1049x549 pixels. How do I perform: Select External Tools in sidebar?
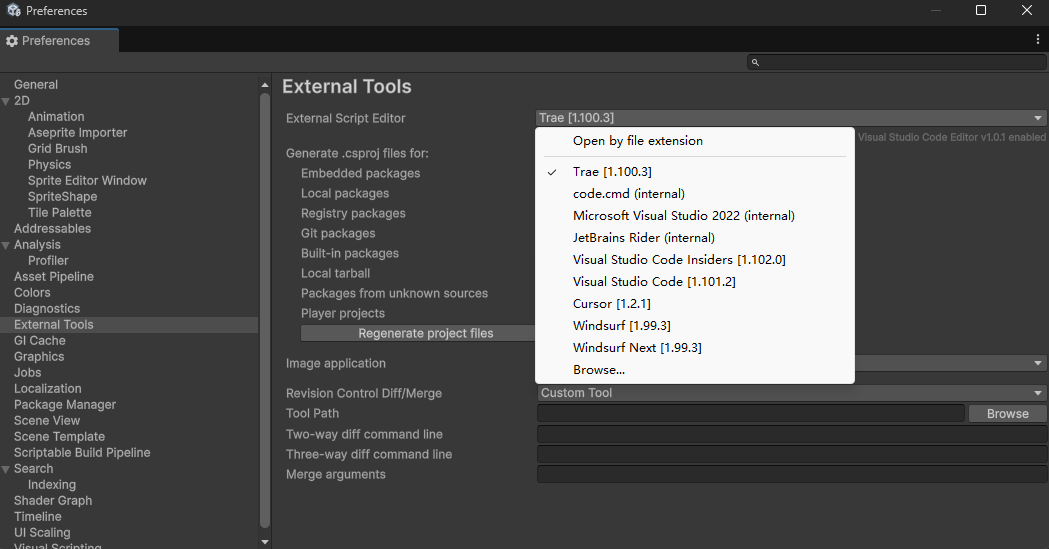[x=129, y=325]
